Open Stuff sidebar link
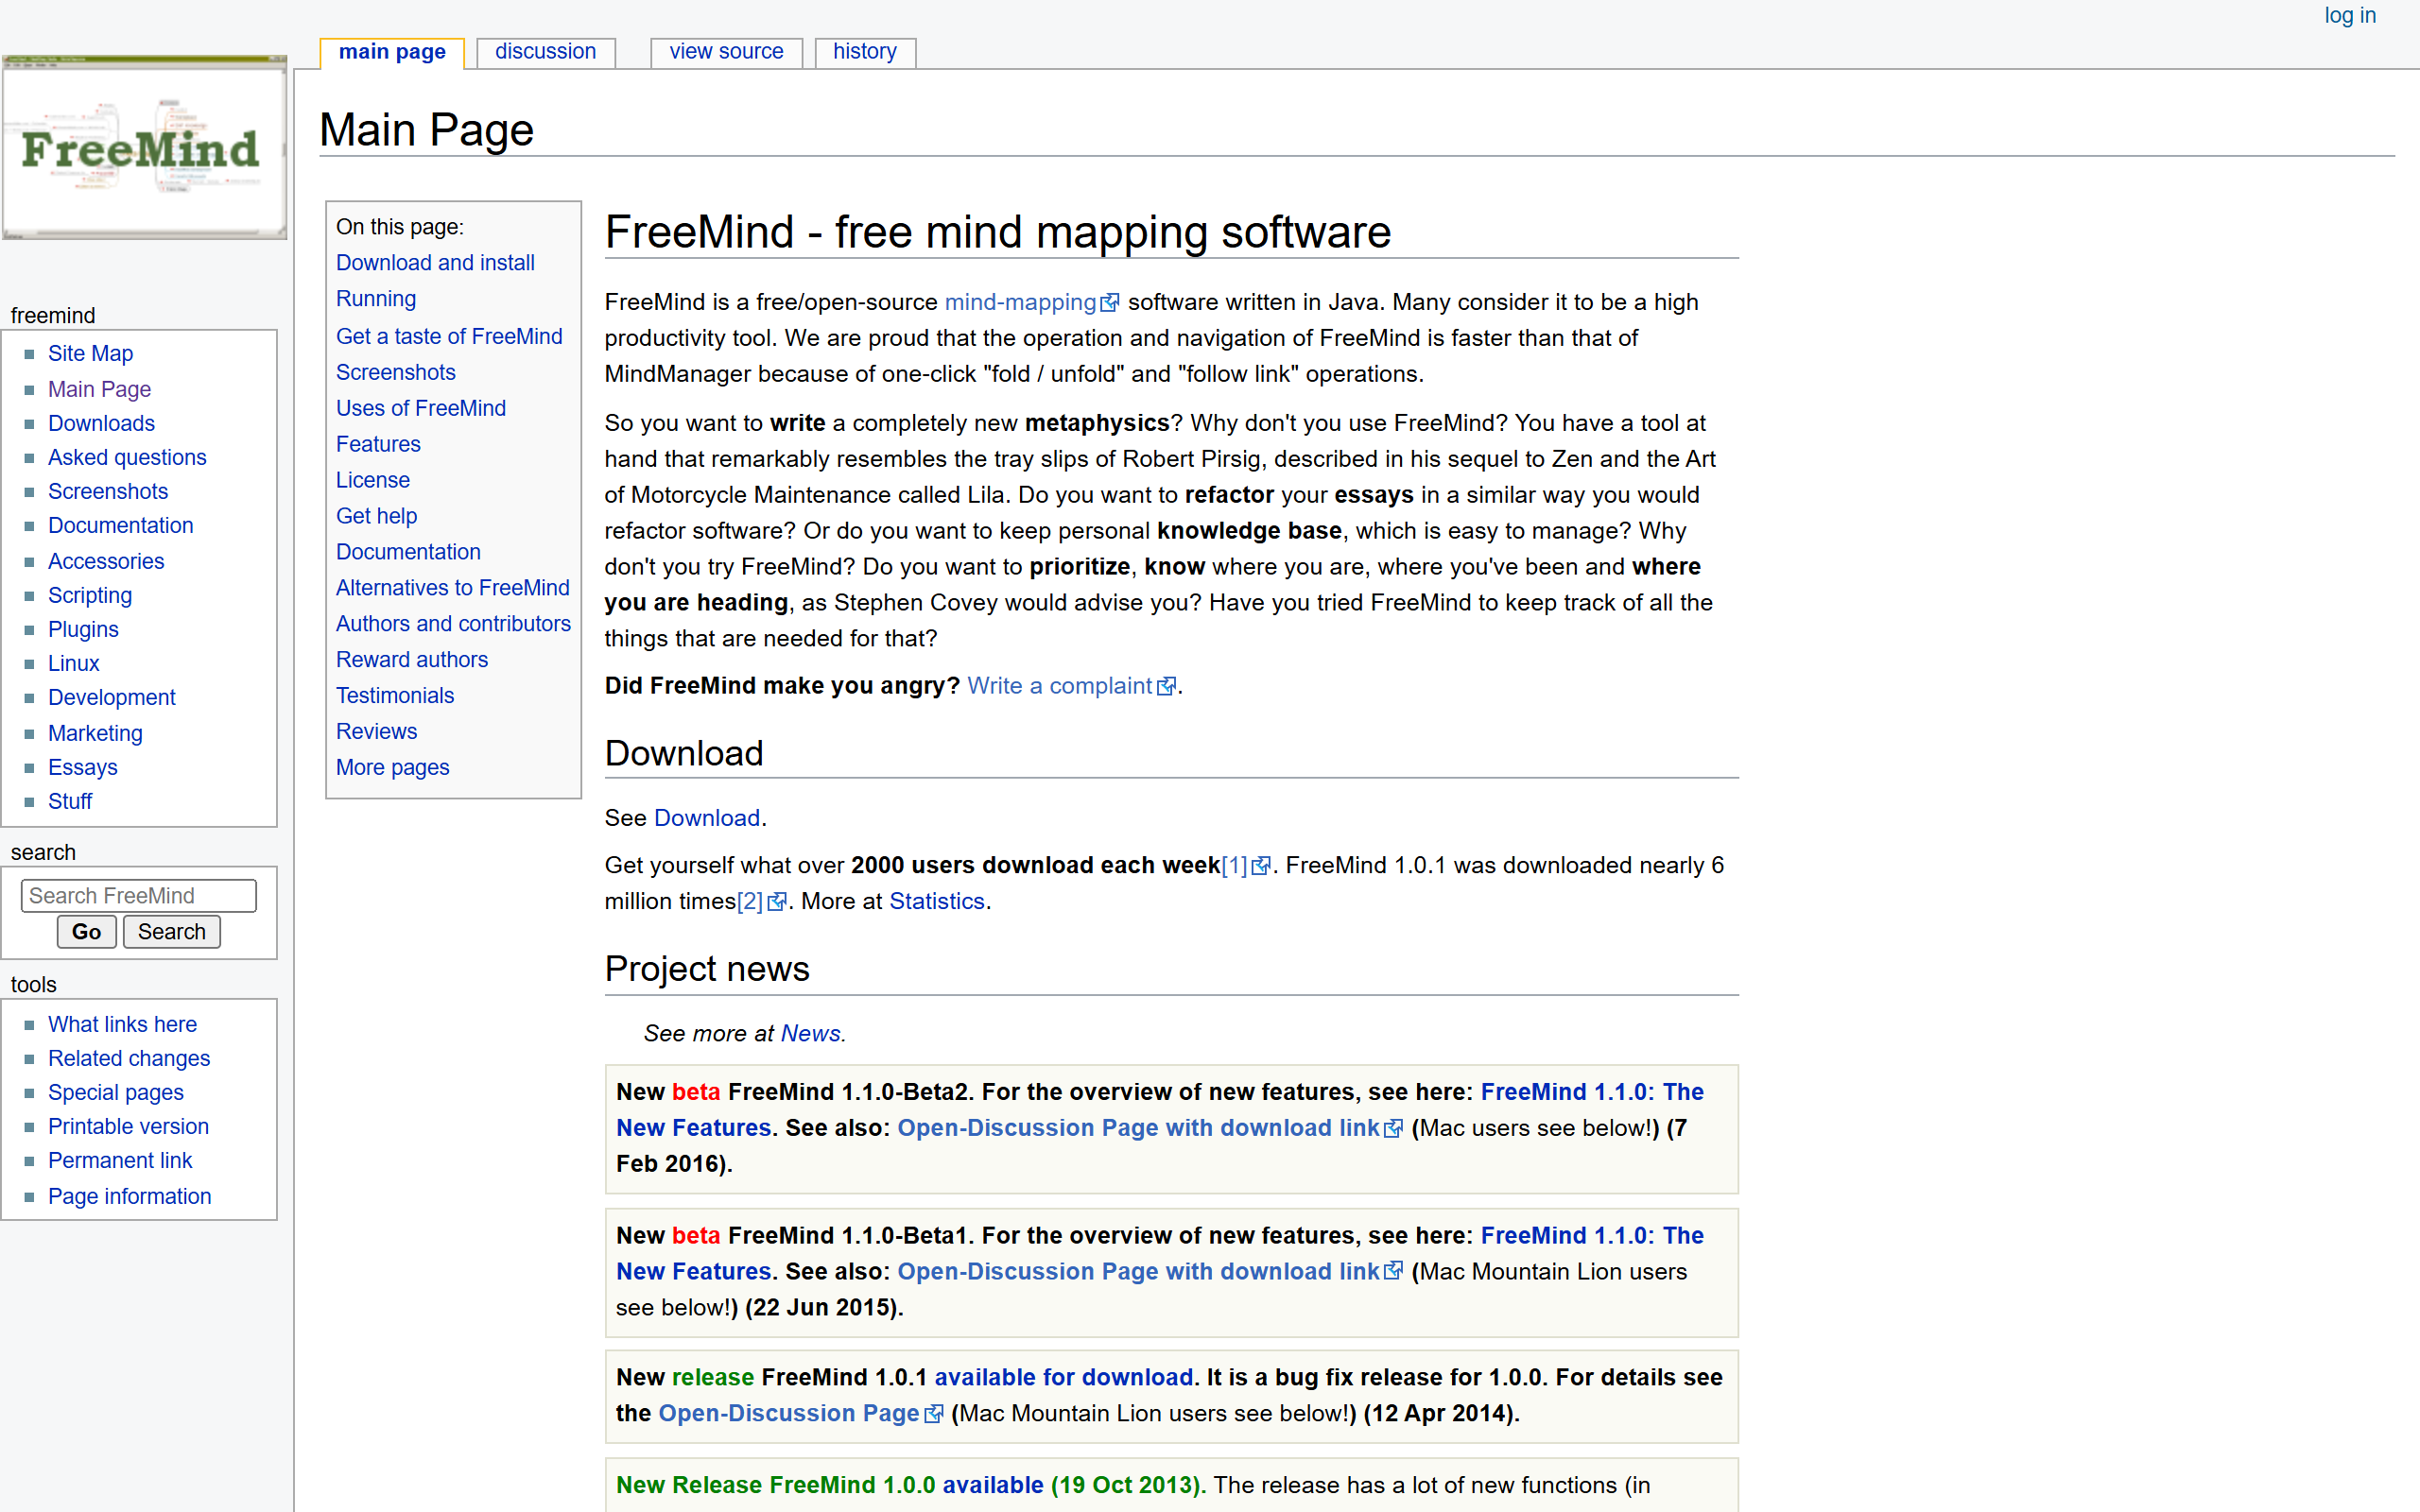 pyautogui.click(x=70, y=801)
